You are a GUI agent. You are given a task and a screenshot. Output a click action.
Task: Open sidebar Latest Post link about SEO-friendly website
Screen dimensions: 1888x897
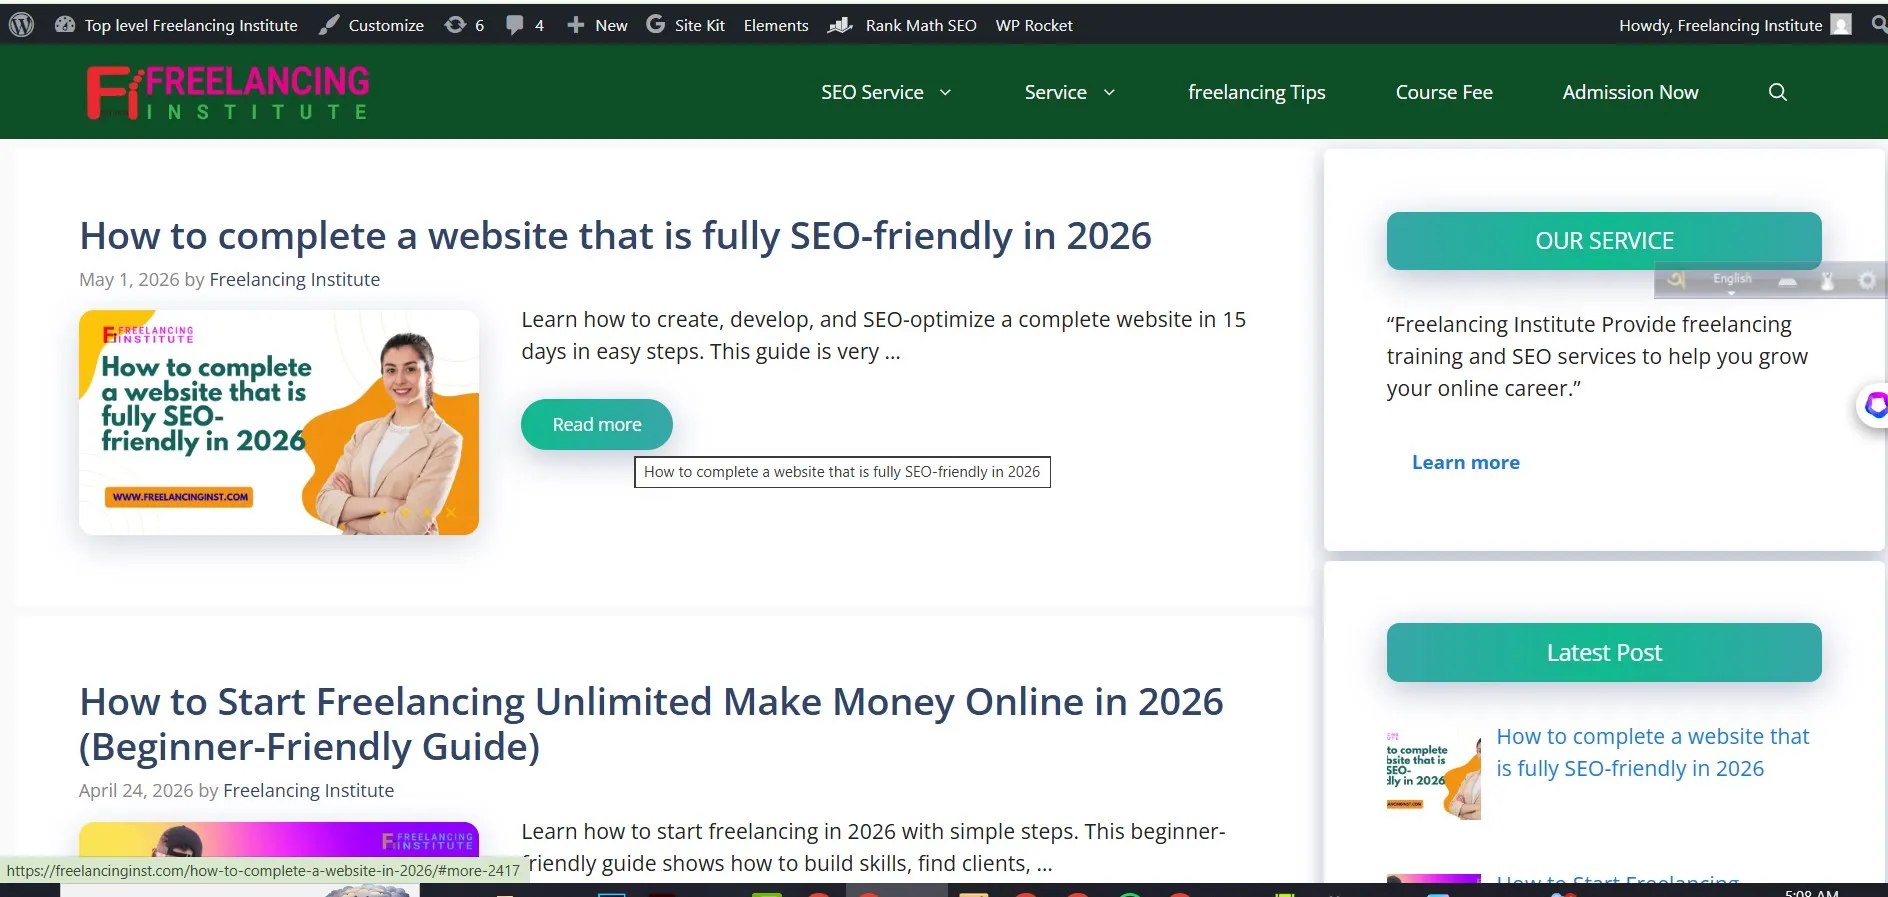coord(1652,753)
